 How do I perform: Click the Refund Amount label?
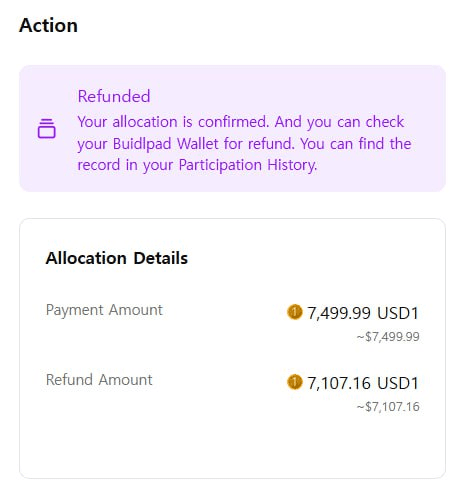(x=99, y=380)
